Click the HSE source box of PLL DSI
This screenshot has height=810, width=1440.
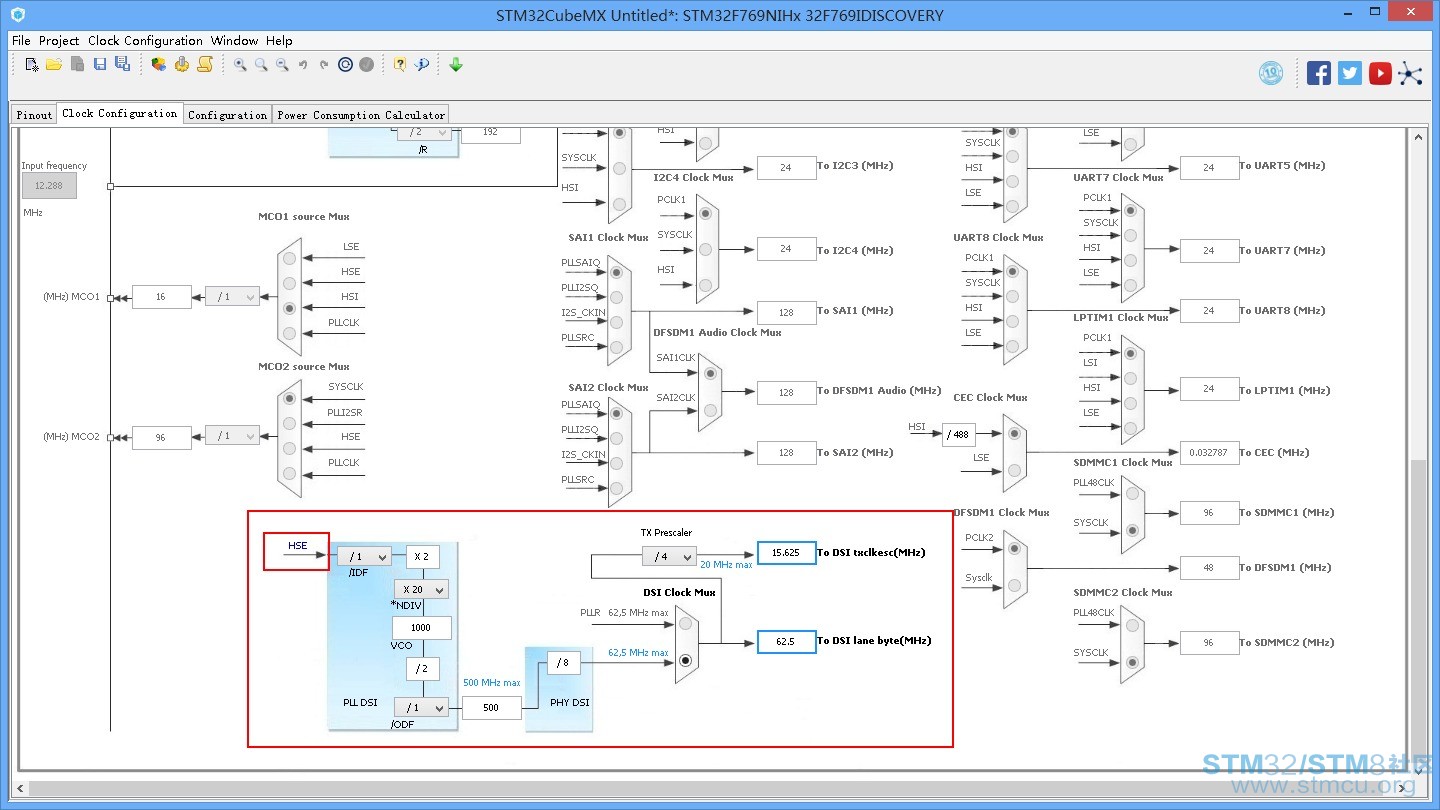[x=297, y=551]
